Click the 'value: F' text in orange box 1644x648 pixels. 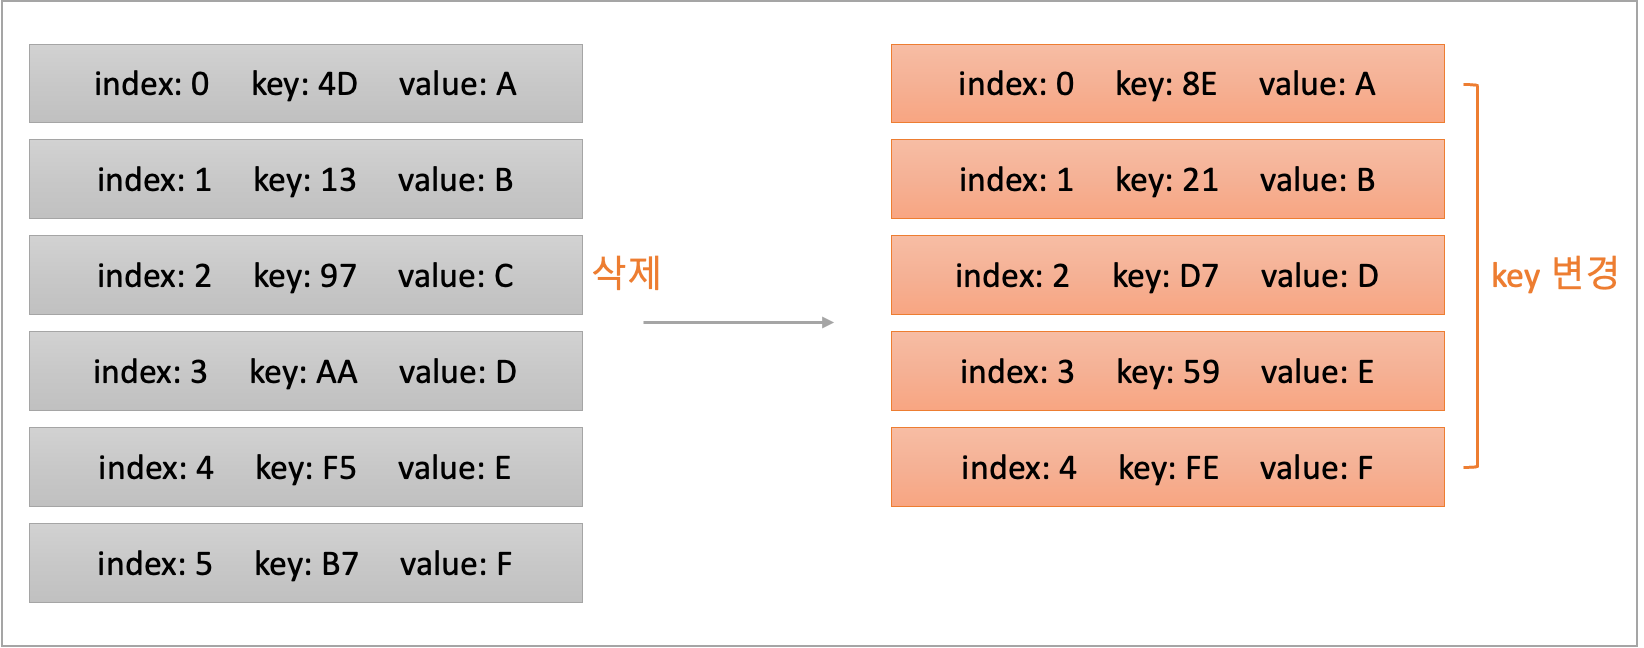point(1316,468)
